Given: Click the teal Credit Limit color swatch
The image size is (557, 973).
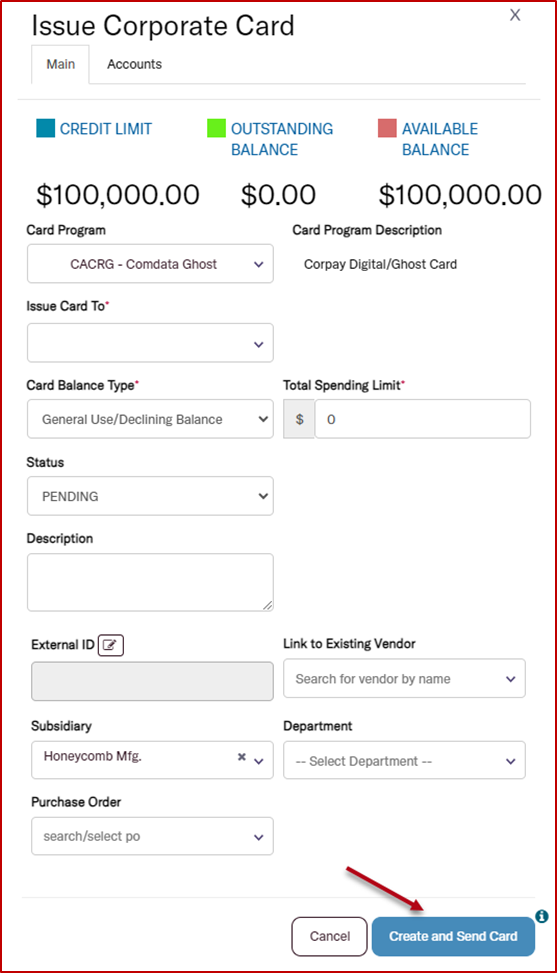Looking at the screenshot, I should 45,128.
